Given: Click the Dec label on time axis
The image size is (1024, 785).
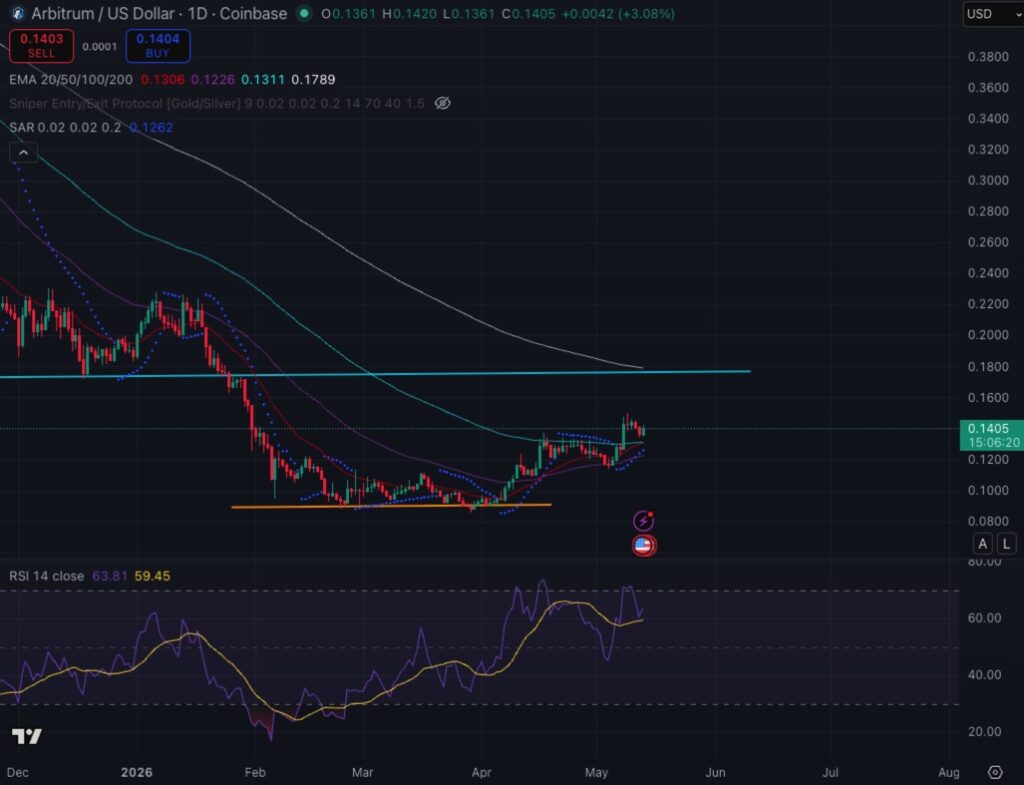Looking at the screenshot, I should click(x=18, y=773).
